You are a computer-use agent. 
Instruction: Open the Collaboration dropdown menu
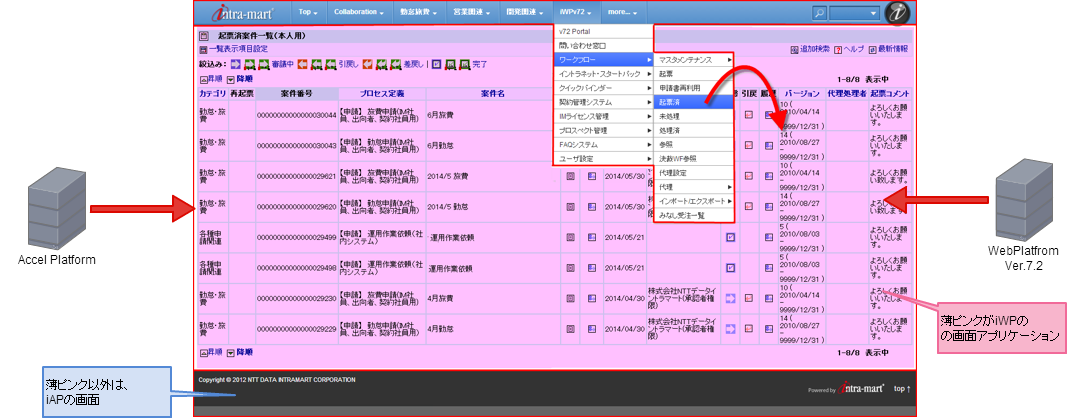click(x=359, y=12)
